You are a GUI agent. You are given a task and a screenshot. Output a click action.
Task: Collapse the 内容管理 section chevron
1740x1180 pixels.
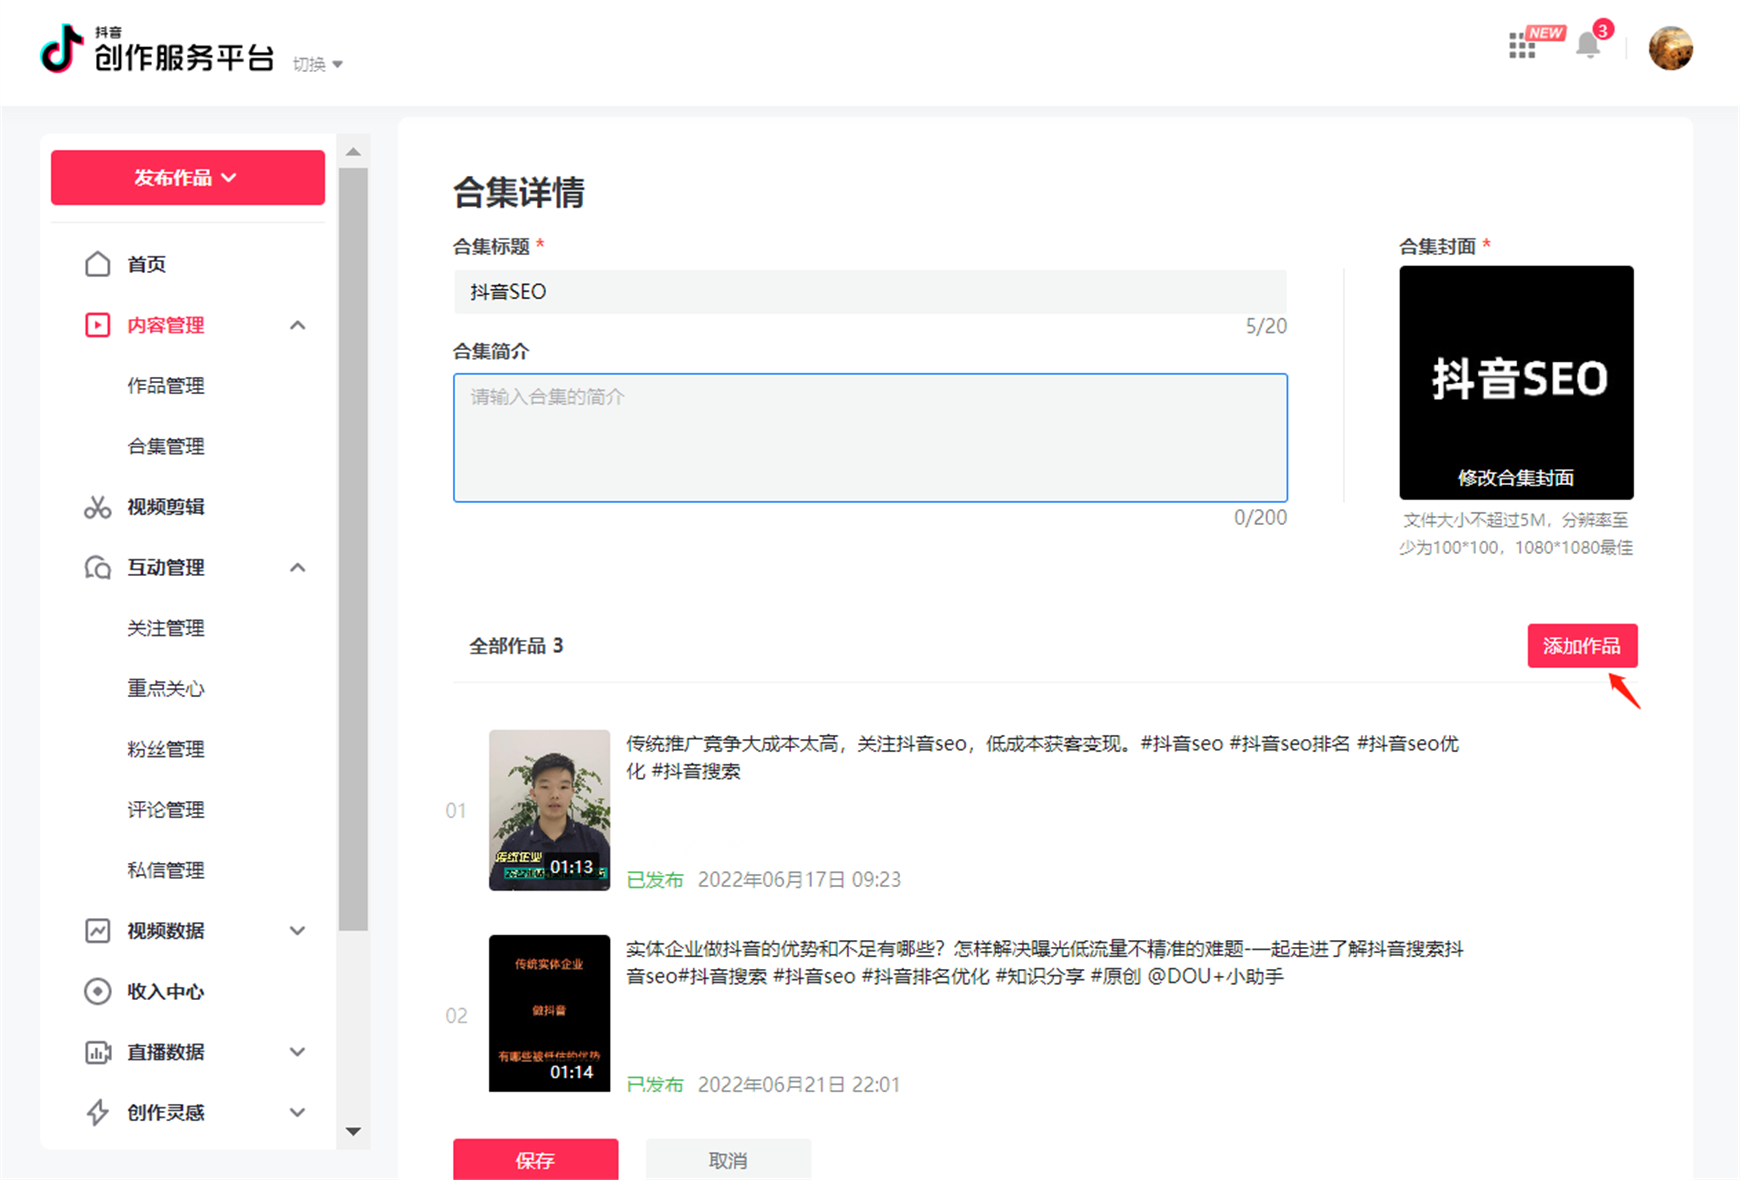(297, 325)
